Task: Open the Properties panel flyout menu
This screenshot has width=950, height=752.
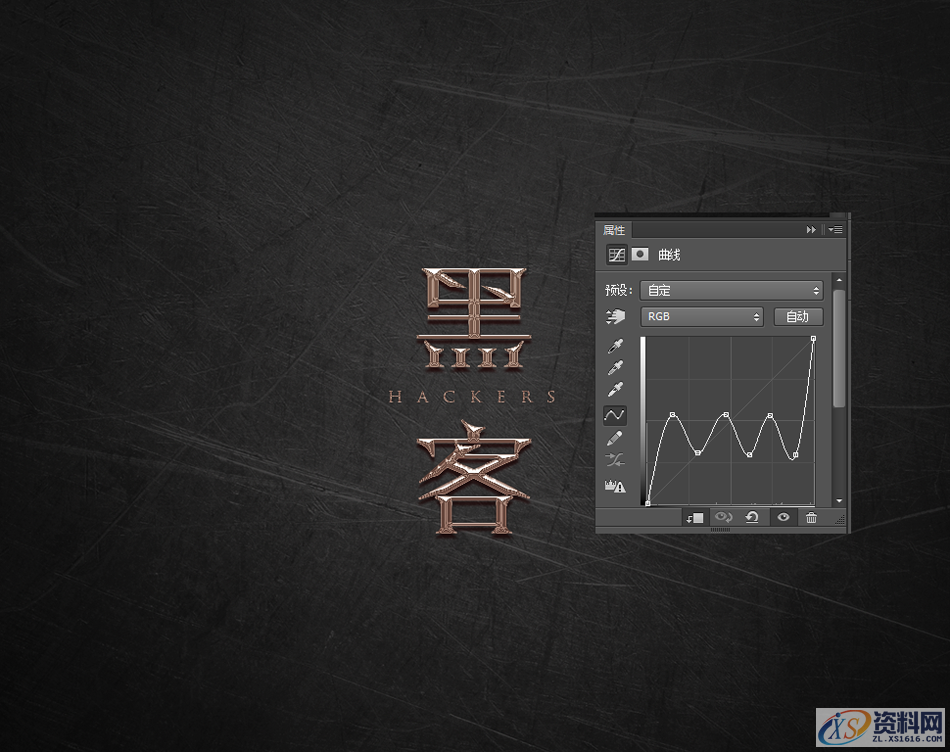Action: (x=835, y=229)
